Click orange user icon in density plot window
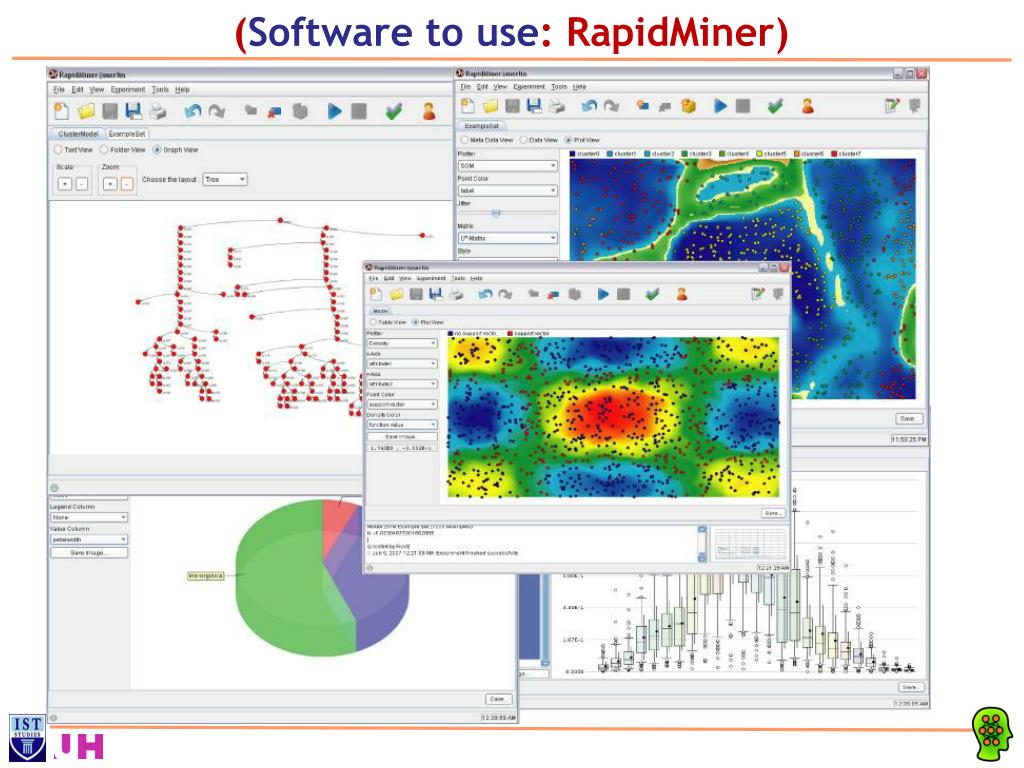 point(682,295)
